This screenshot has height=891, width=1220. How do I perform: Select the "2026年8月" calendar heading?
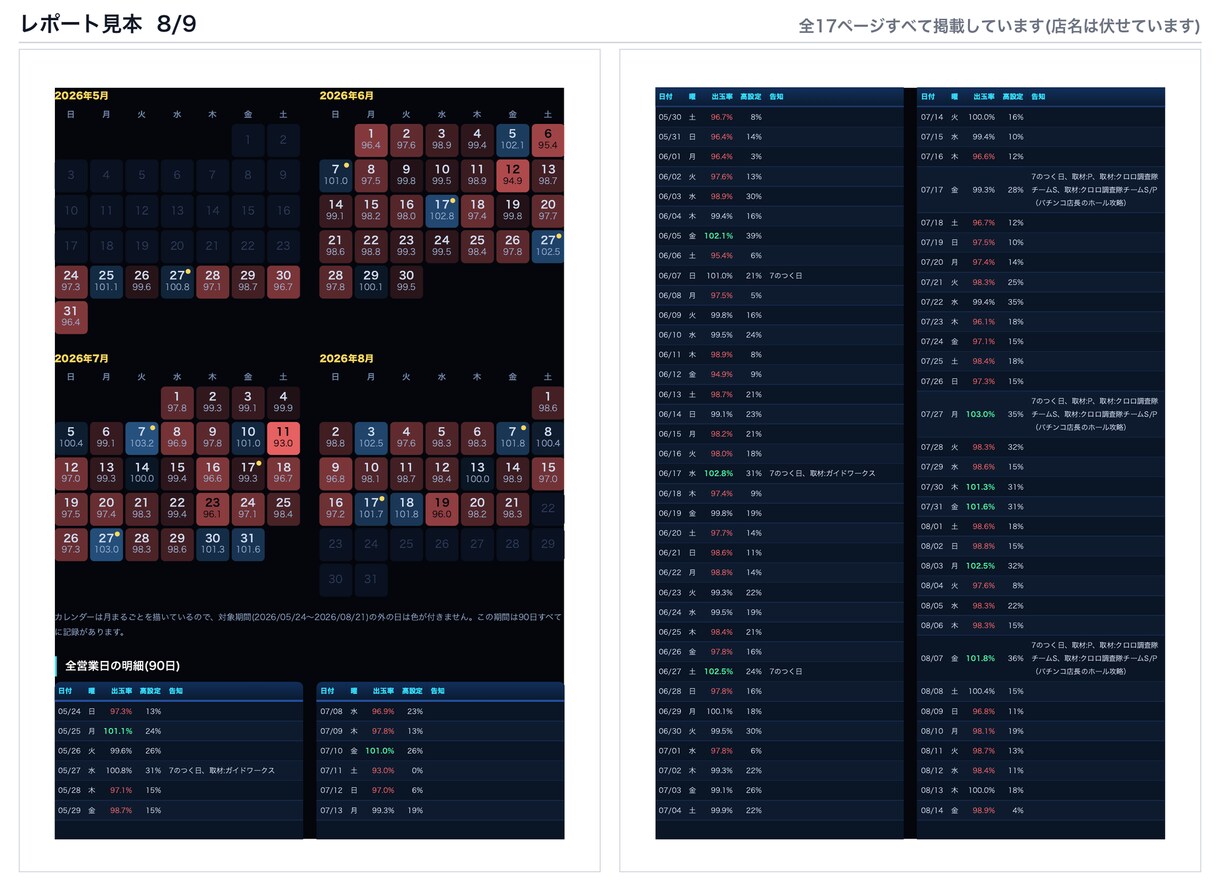(347, 358)
